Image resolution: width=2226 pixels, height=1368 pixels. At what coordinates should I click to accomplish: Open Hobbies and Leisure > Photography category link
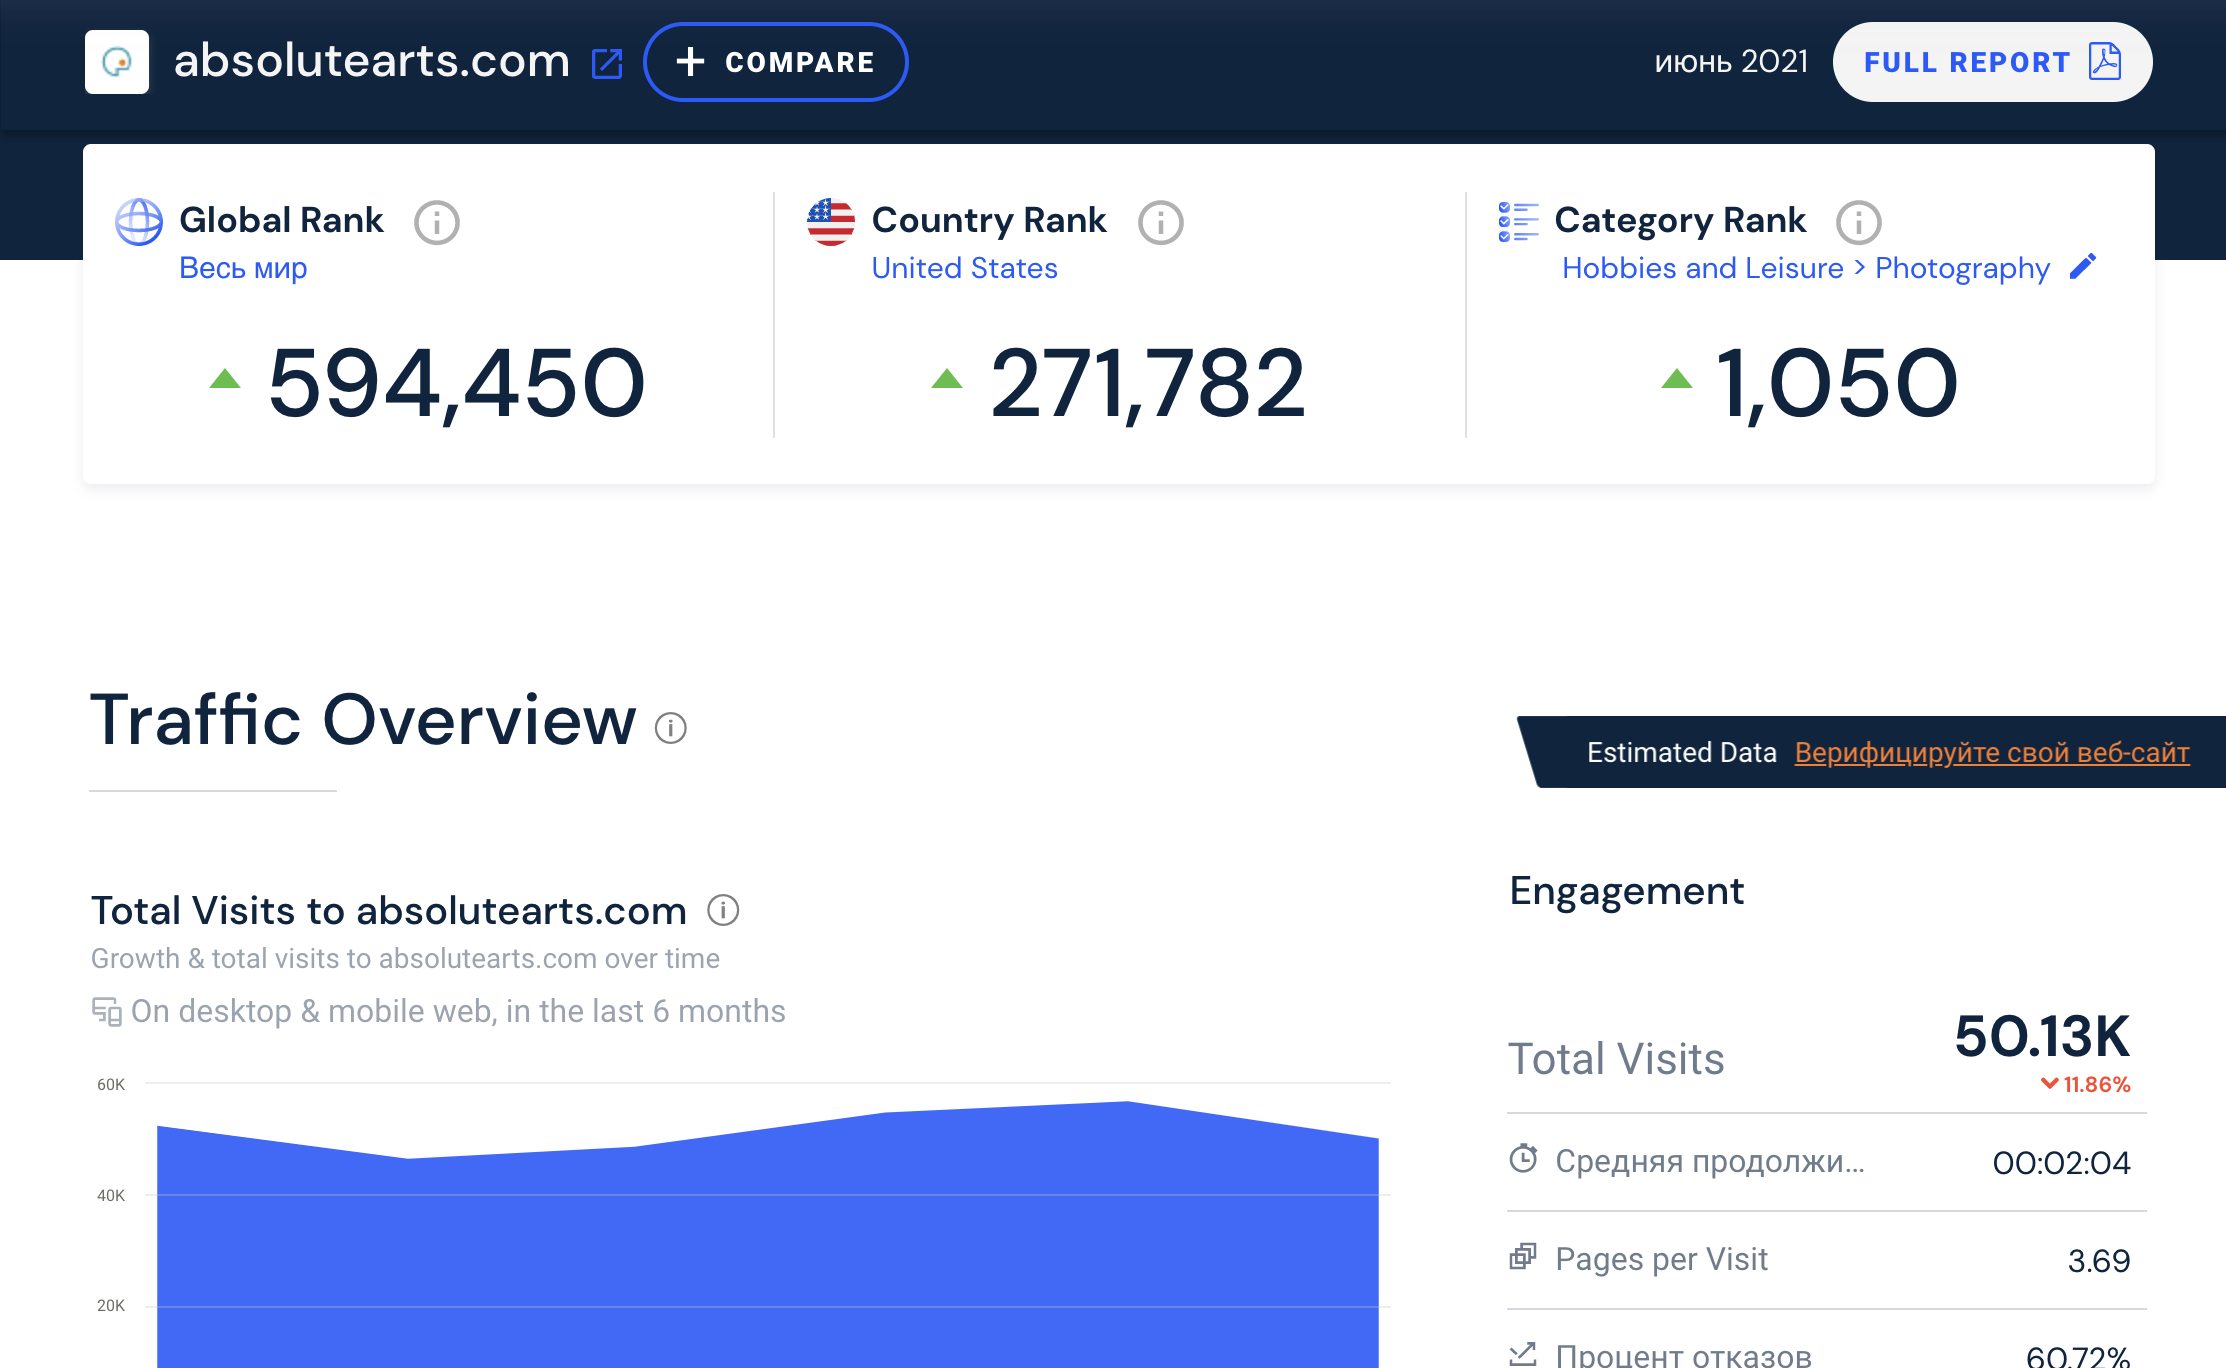[1806, 268]
